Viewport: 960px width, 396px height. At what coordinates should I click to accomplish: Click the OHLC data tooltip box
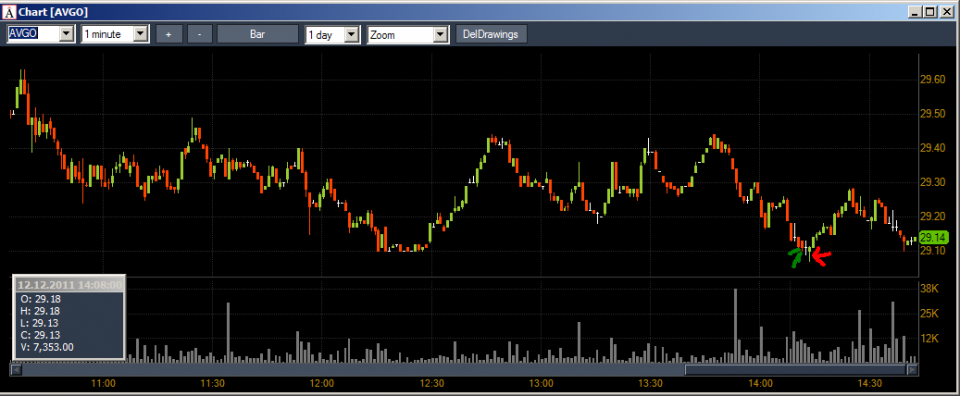tap(69, 317)
